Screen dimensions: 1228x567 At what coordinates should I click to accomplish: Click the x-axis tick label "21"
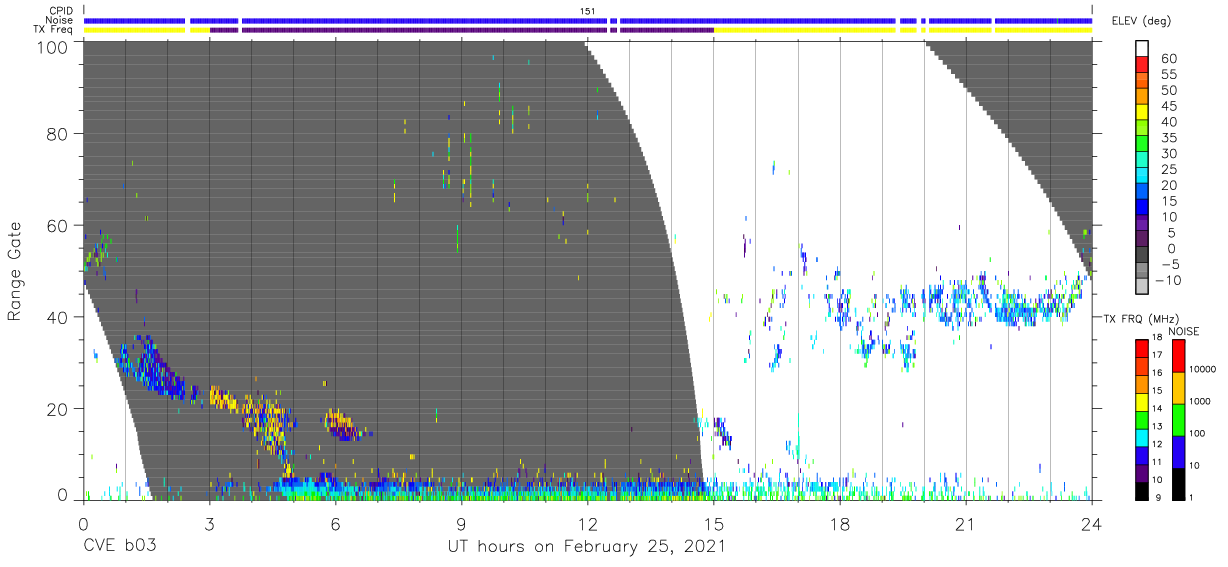click(x=965, y=526)
